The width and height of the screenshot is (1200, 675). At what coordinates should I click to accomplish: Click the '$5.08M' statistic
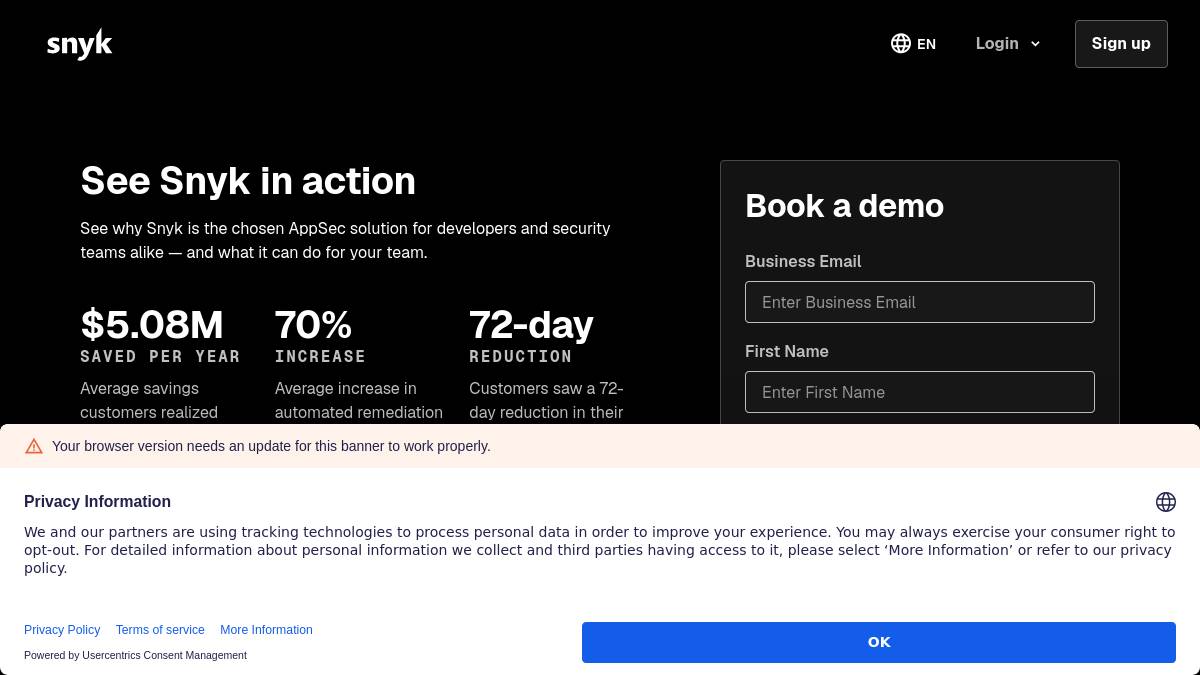click(152, 325)
